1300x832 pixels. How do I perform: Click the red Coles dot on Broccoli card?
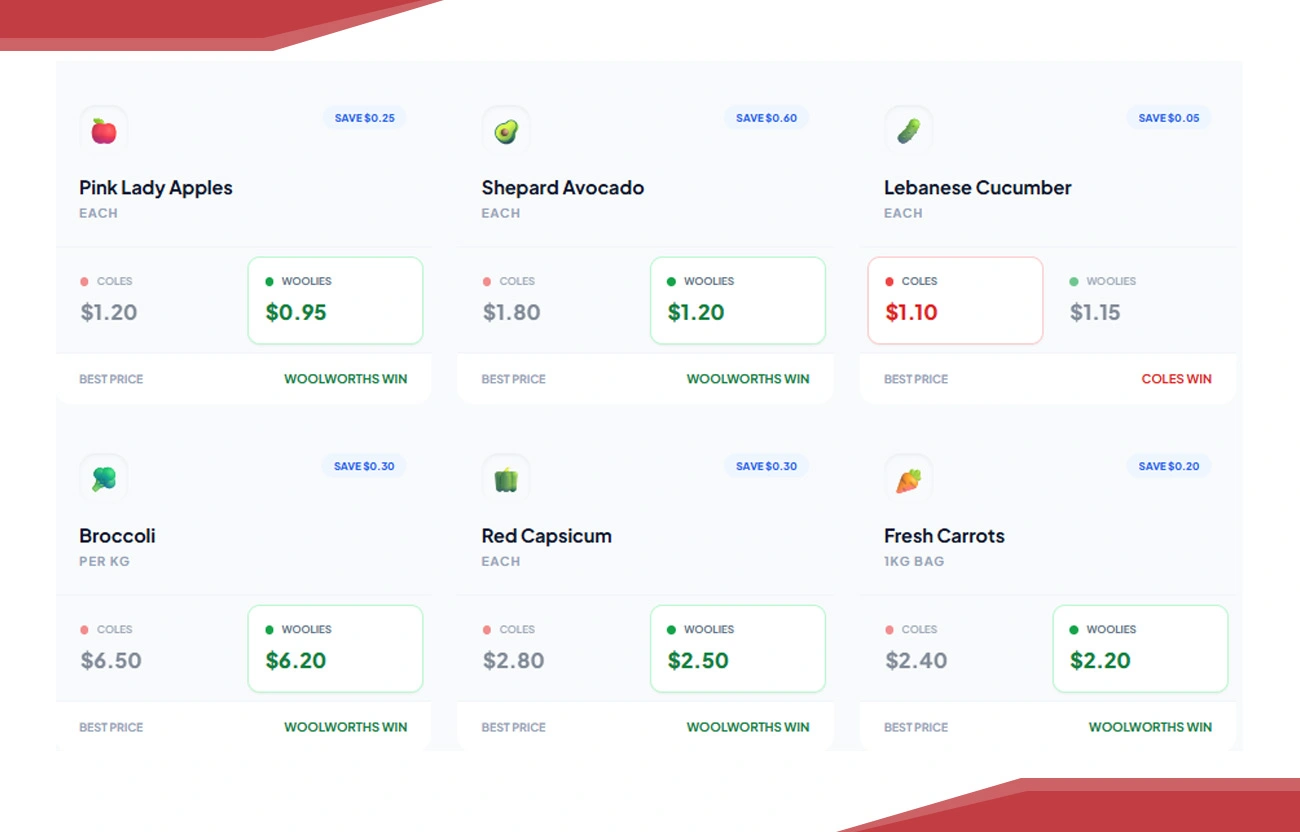(86, 629)
